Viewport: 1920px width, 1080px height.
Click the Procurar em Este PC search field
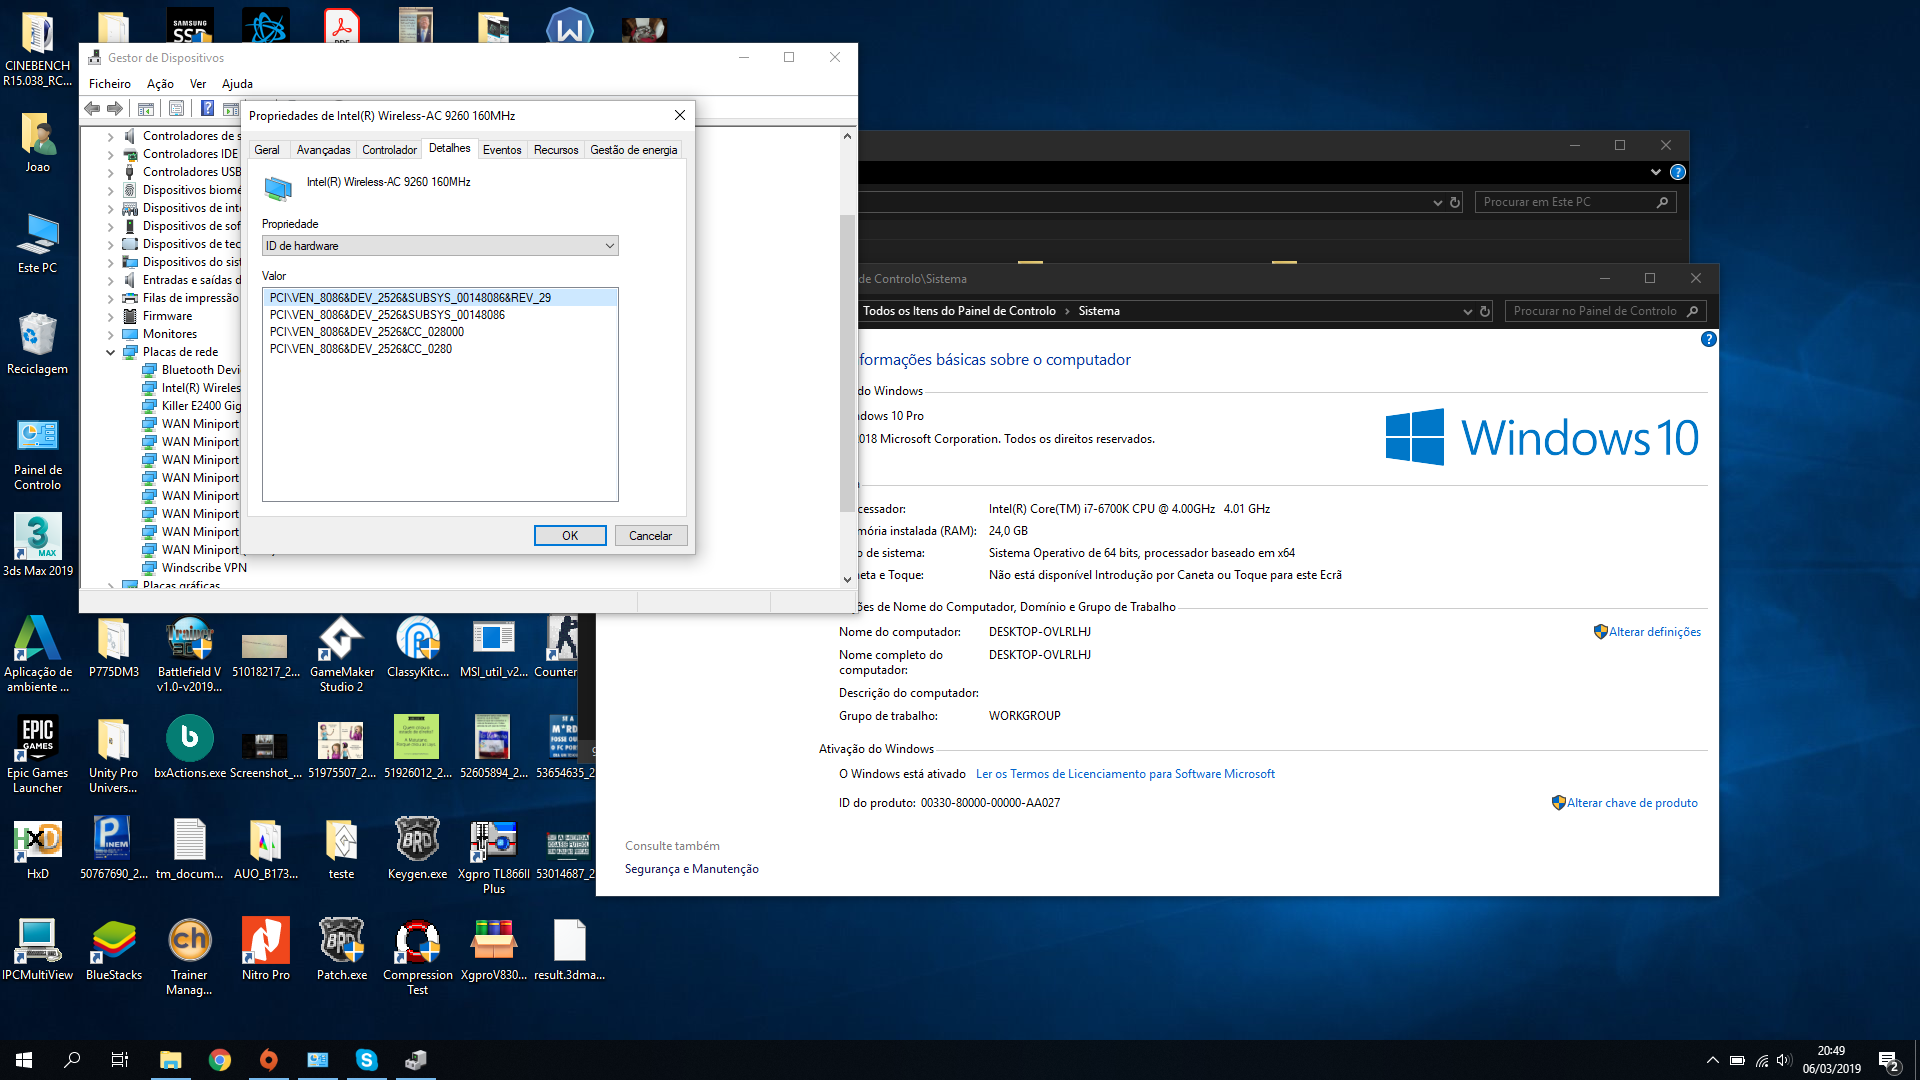tap(1575, 202)
